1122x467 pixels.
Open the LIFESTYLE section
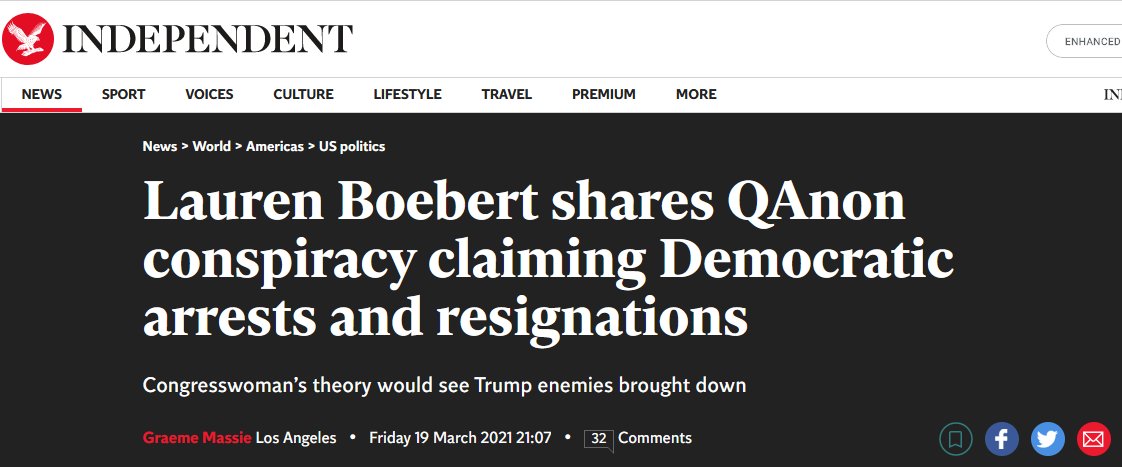click(x=407, y=94)
